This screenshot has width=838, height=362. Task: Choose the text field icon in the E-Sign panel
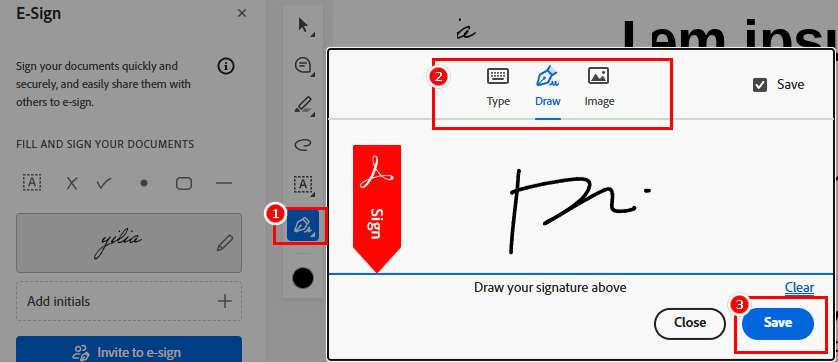tap(32, 183)
